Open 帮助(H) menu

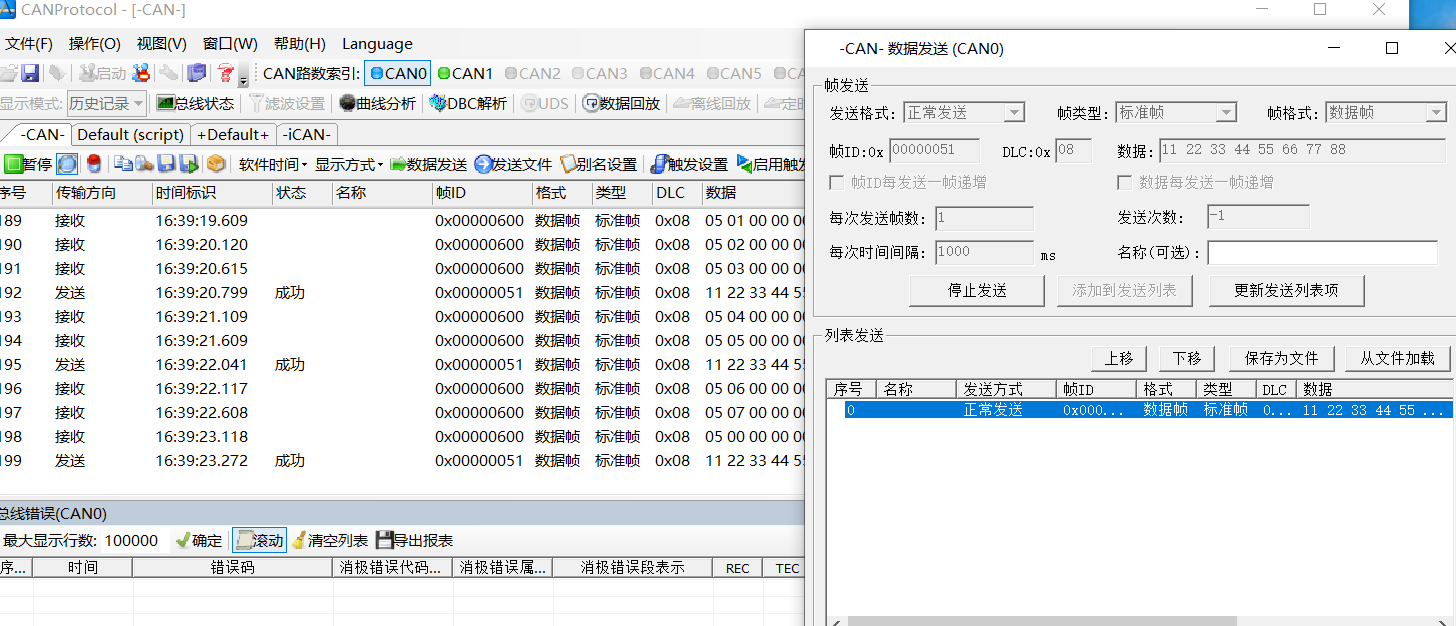click(300, 44)
